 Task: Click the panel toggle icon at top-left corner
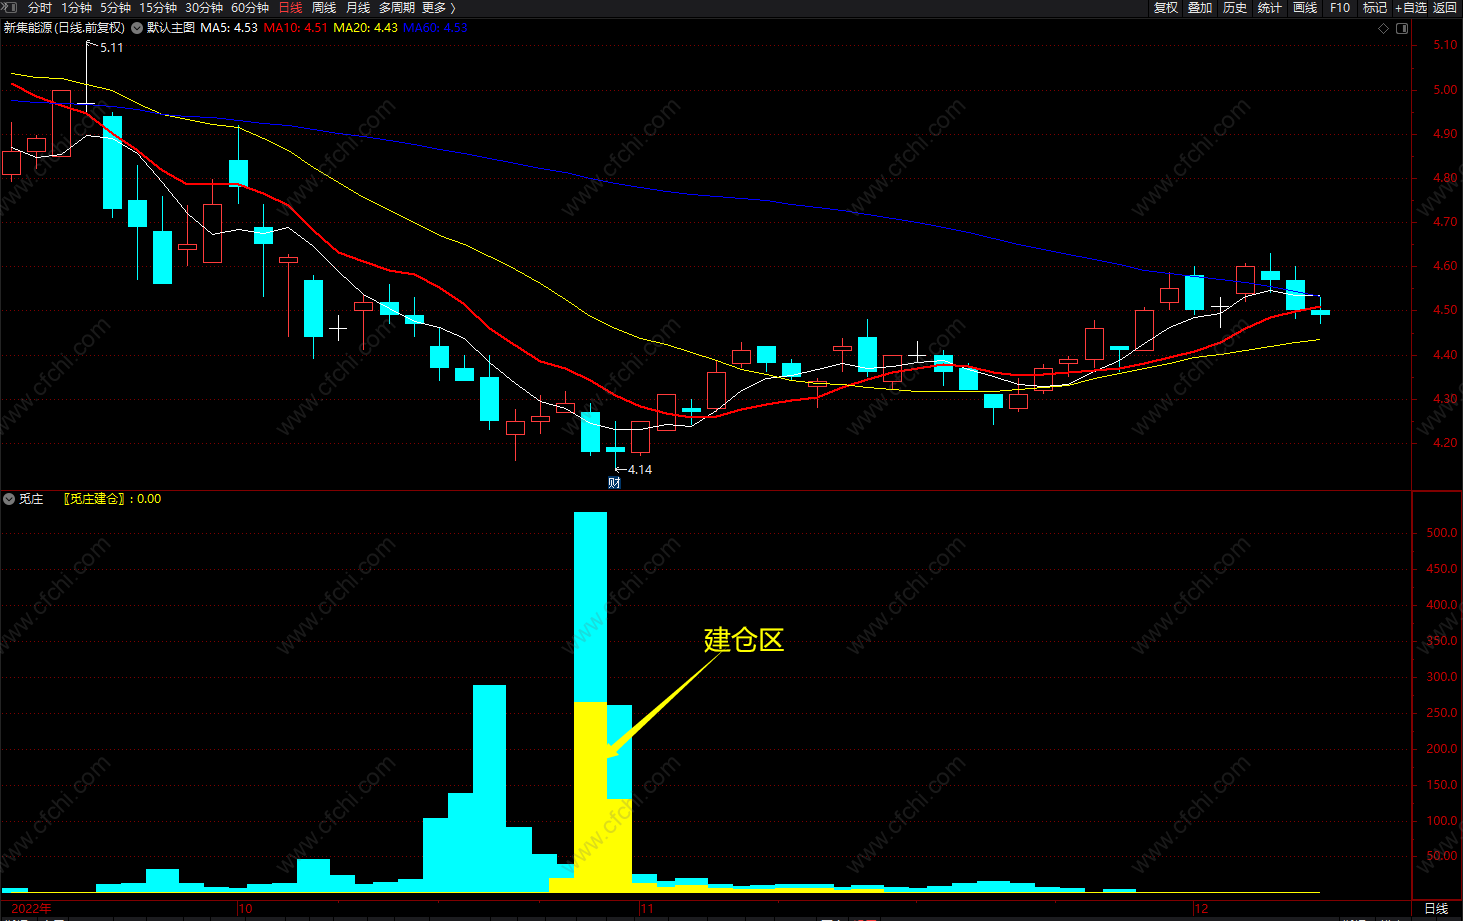(x=10, y=7)
